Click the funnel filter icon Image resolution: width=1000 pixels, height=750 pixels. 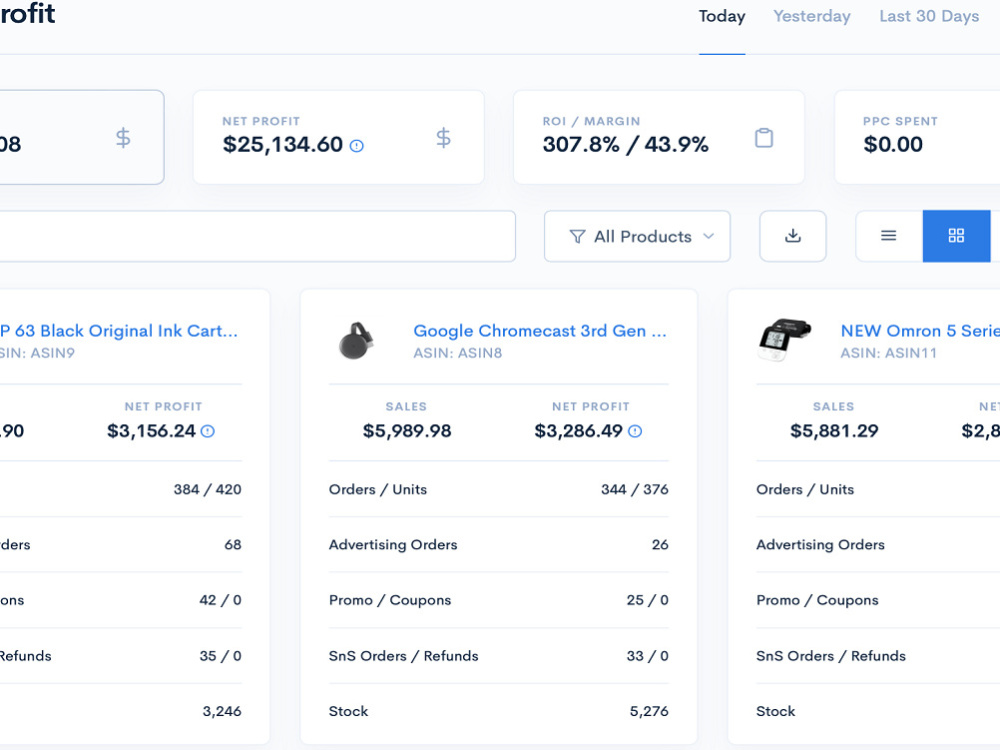(577, 237)
